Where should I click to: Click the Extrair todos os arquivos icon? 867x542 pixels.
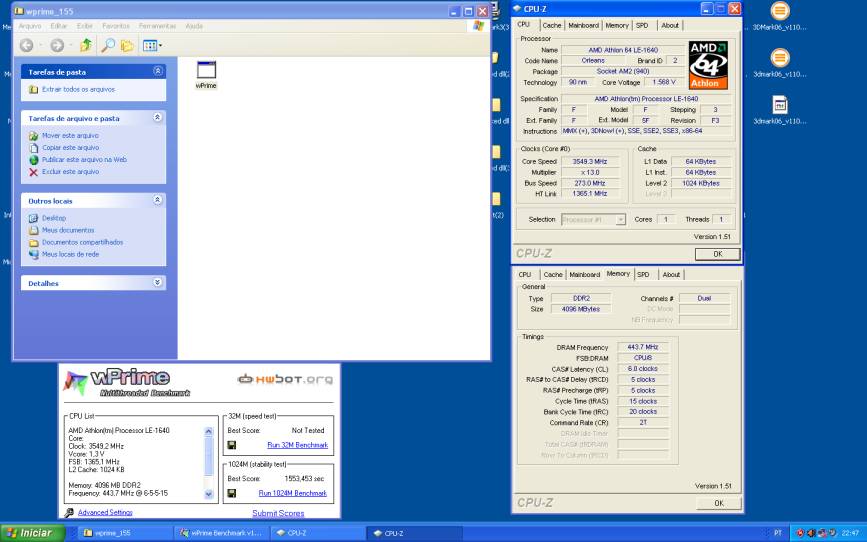tap(34, 89)
